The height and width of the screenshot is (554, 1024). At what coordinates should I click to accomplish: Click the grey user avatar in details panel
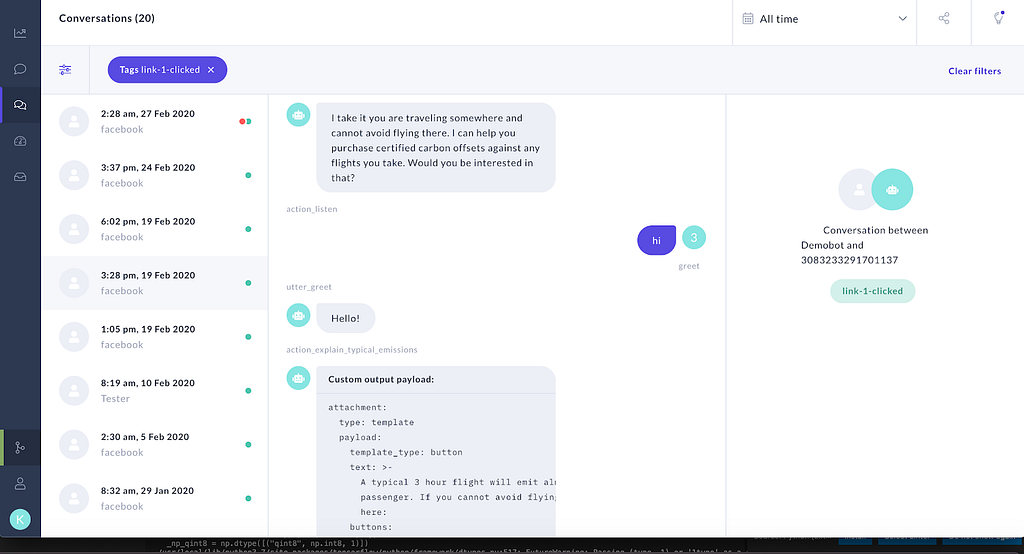(856, 189)
